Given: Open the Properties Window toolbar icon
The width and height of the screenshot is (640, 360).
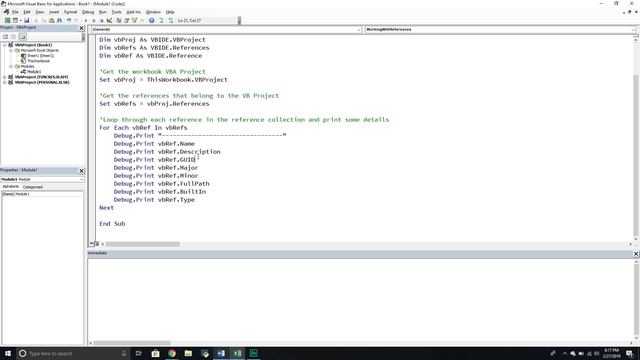Looking at the screenshot, I should point(127,20).
